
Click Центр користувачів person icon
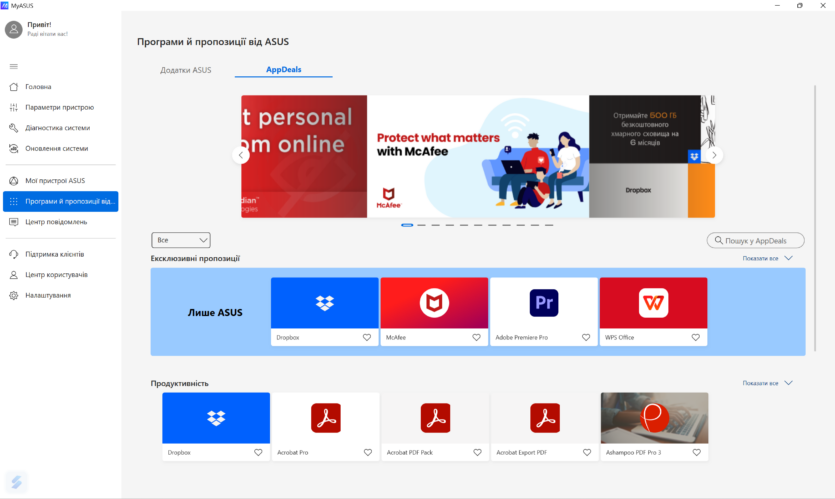(x=14, y=275)
